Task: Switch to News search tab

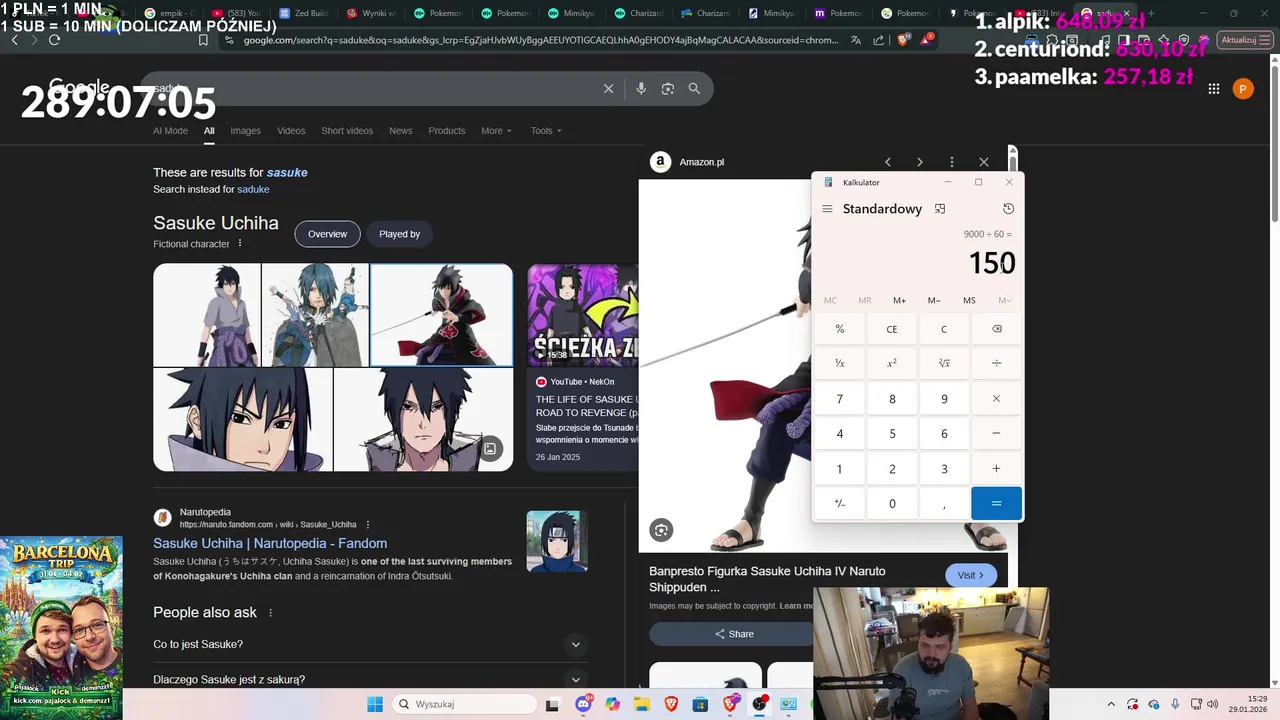Action: coord(400,131)
